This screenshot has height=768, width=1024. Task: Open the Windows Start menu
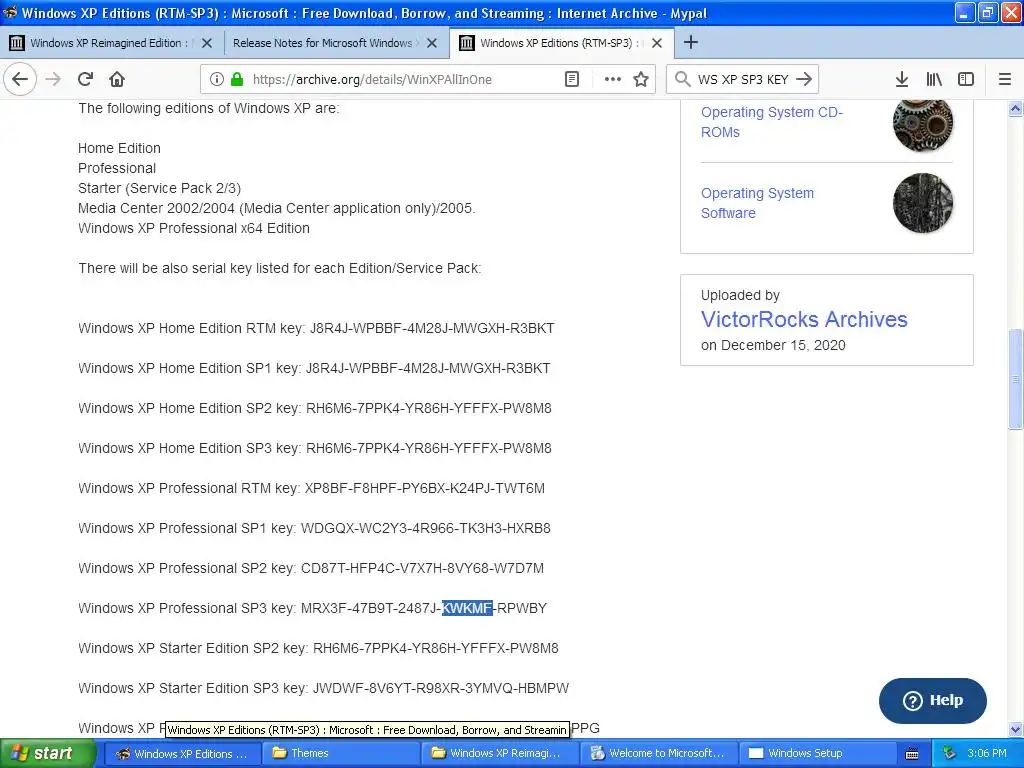click(x=48, y=753)
